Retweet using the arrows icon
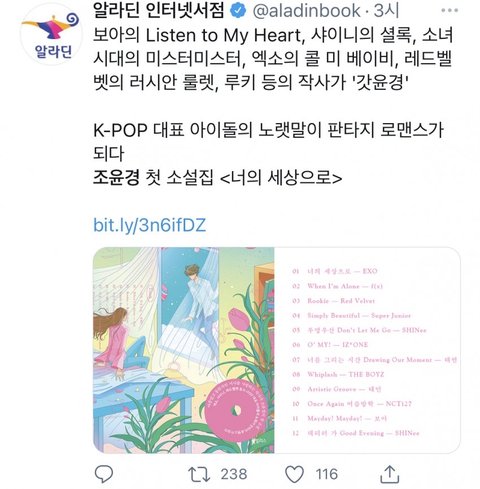 (199, 474)
